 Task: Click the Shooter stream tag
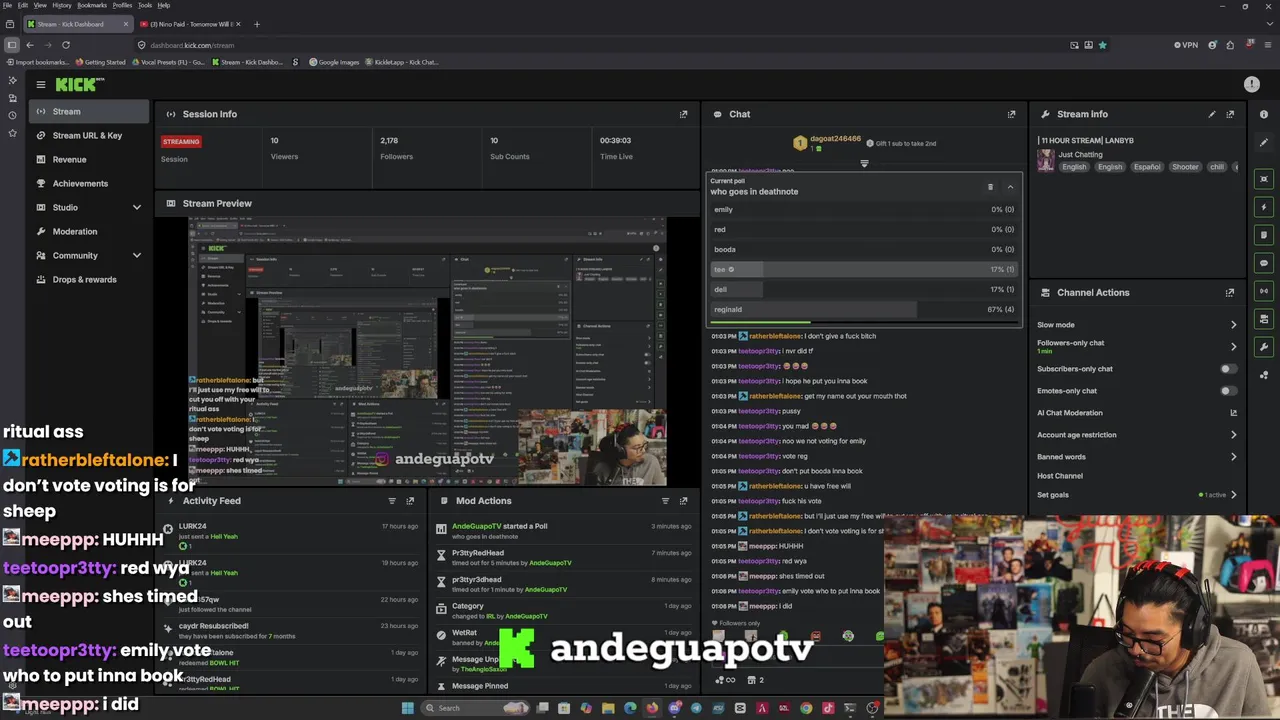pos(1185,167)
